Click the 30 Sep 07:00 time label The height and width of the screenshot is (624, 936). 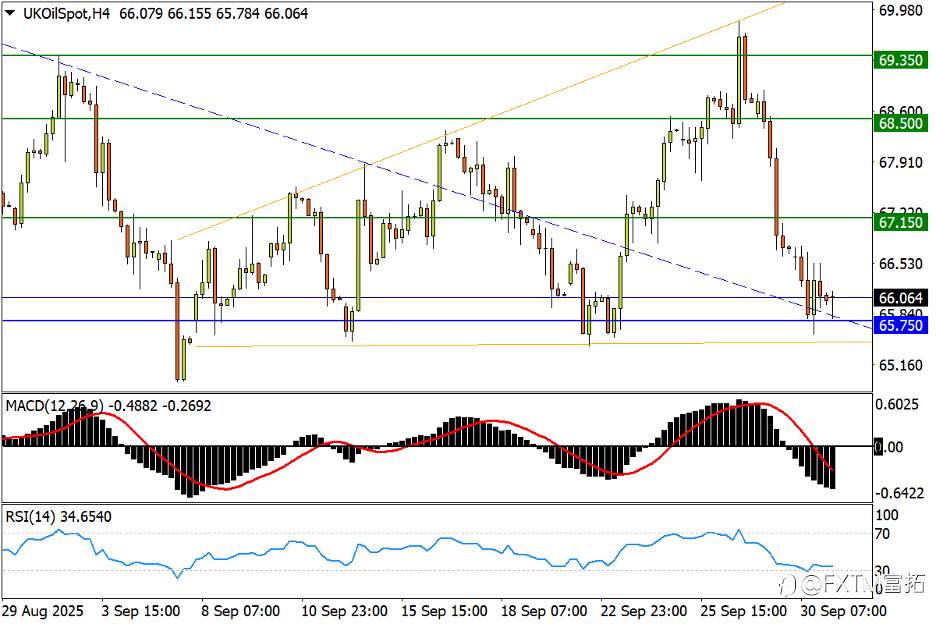(843, 611)
